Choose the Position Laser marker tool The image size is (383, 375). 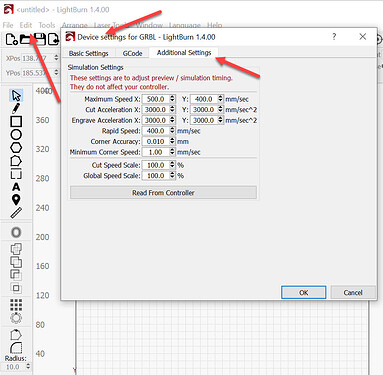tap(16, 200)
